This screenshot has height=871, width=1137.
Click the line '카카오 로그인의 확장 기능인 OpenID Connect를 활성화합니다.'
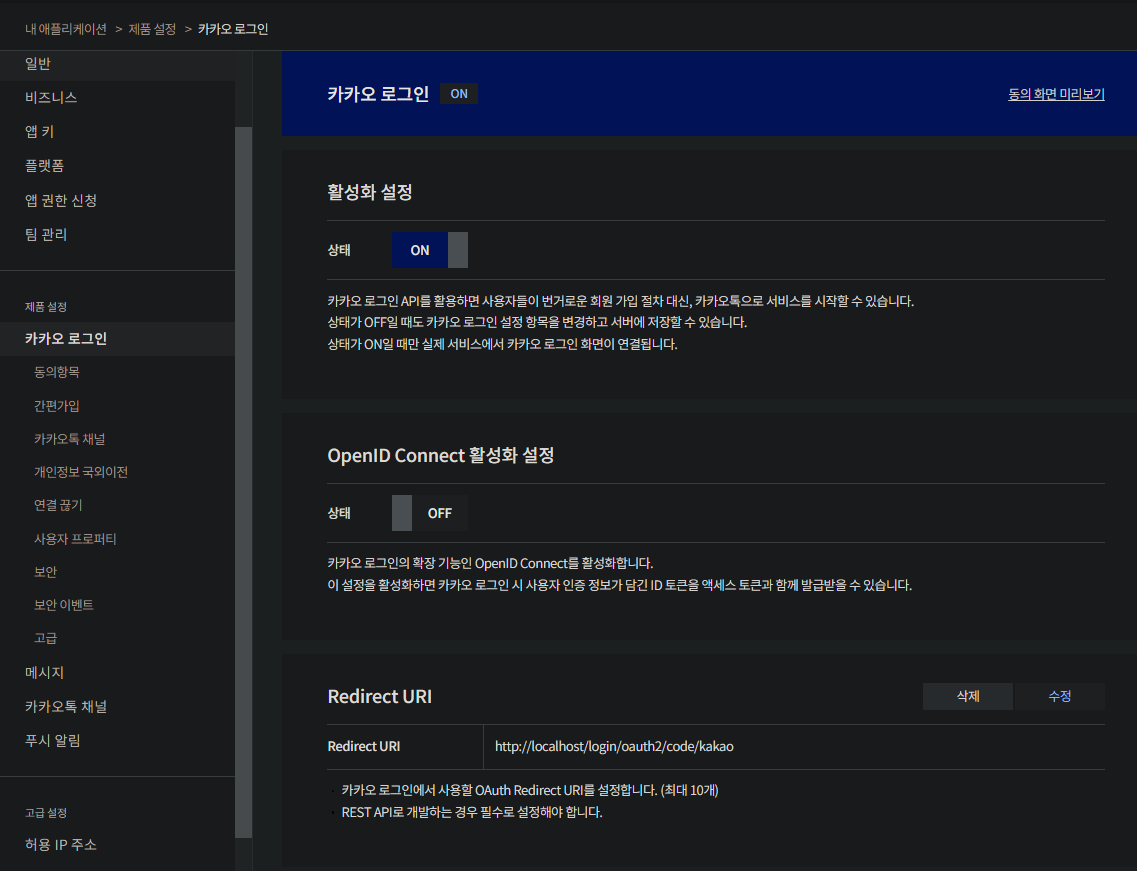click(490, 564)
